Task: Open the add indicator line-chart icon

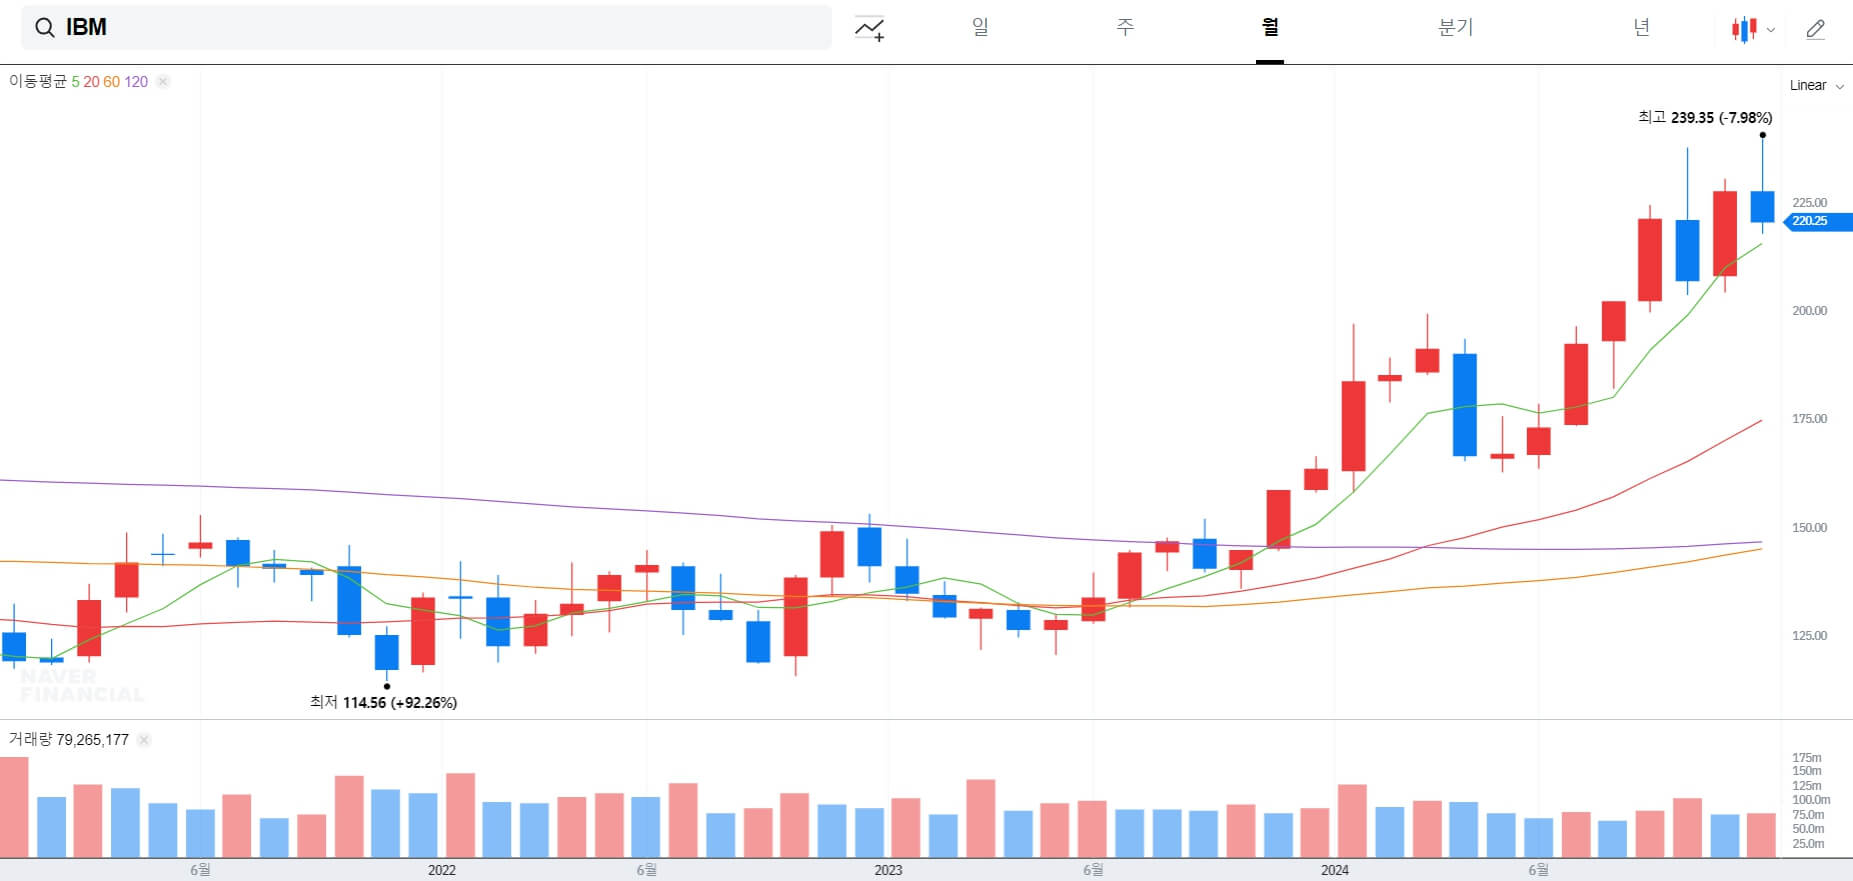Action: [x=870, y=29]
